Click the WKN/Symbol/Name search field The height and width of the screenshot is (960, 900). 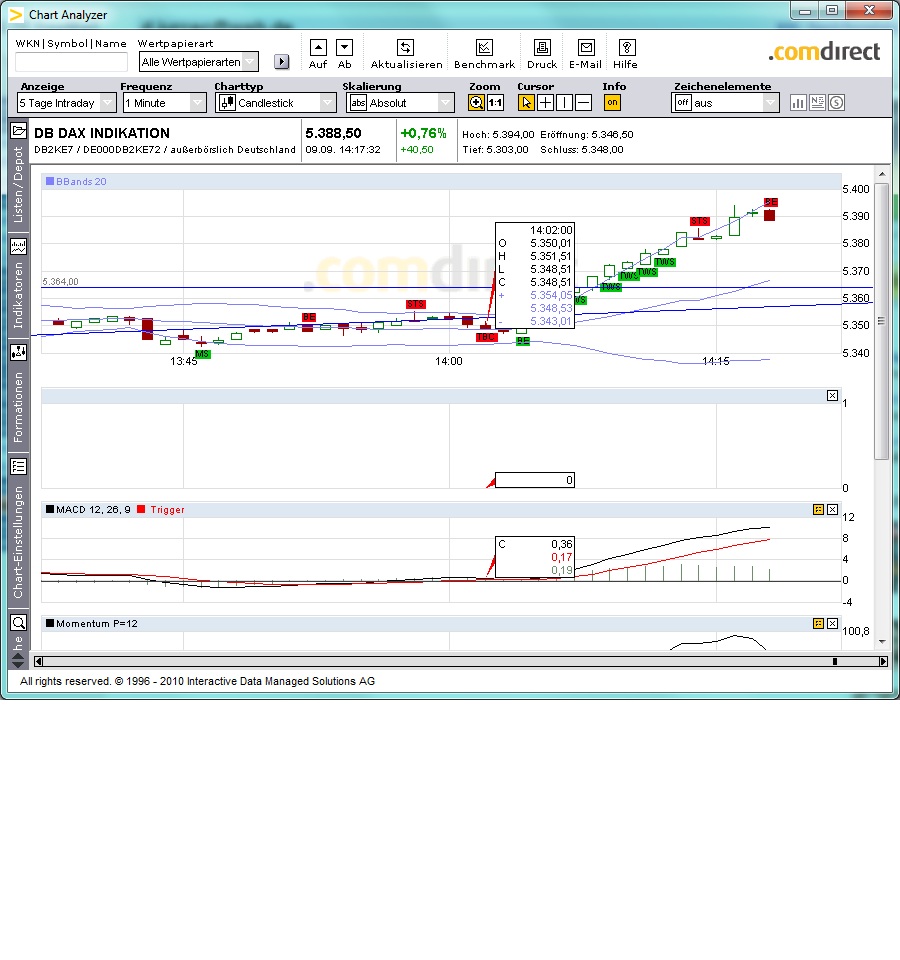click(x=71, y=62)
